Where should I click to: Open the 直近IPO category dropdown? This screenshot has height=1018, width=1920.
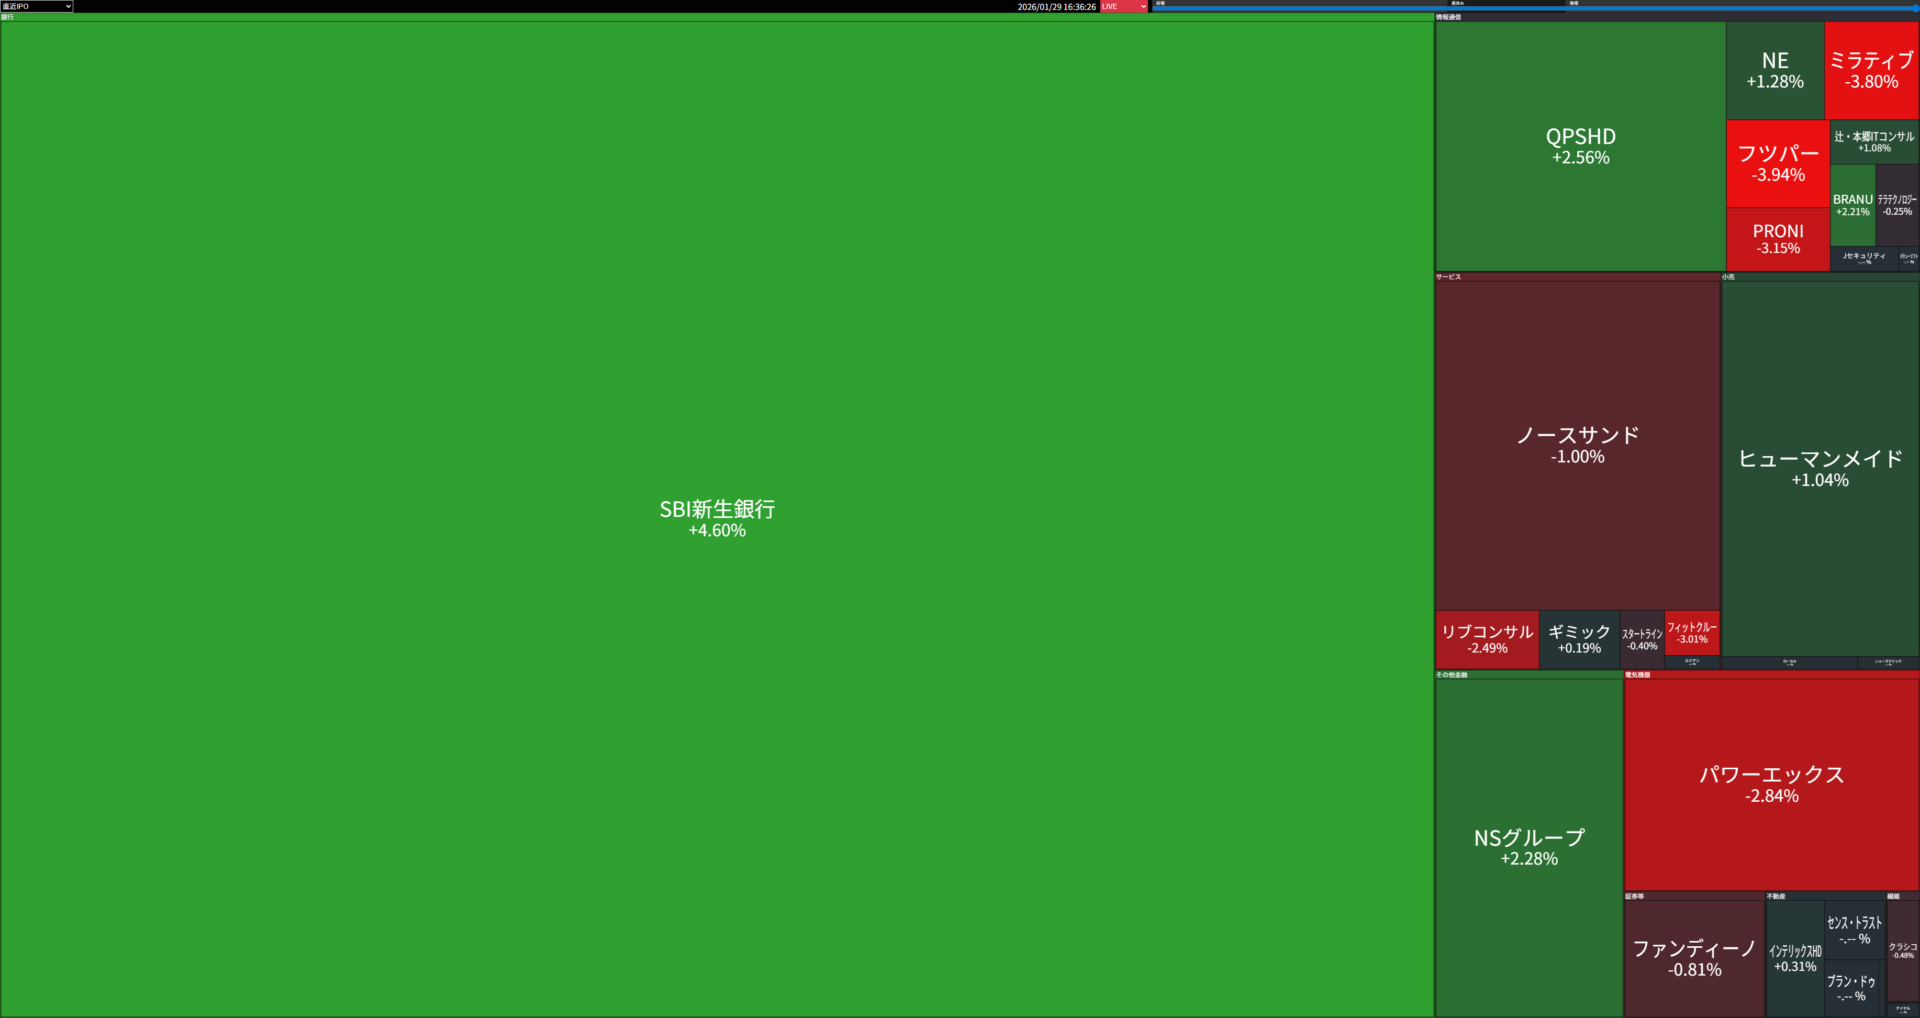coord(37,6)
